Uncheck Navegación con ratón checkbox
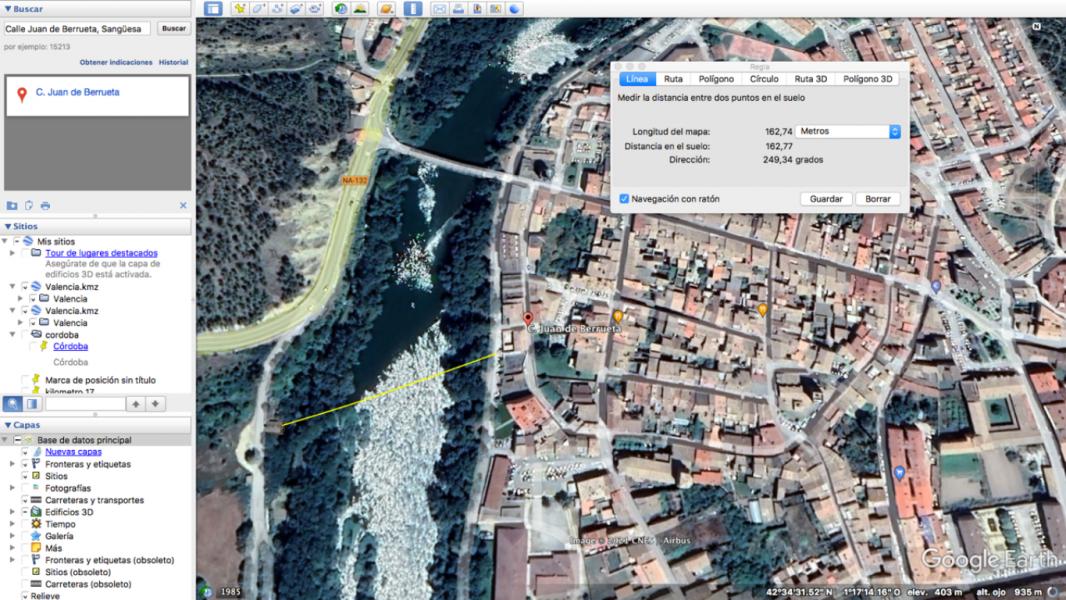 pyautogui.click(x=624, y=199)
